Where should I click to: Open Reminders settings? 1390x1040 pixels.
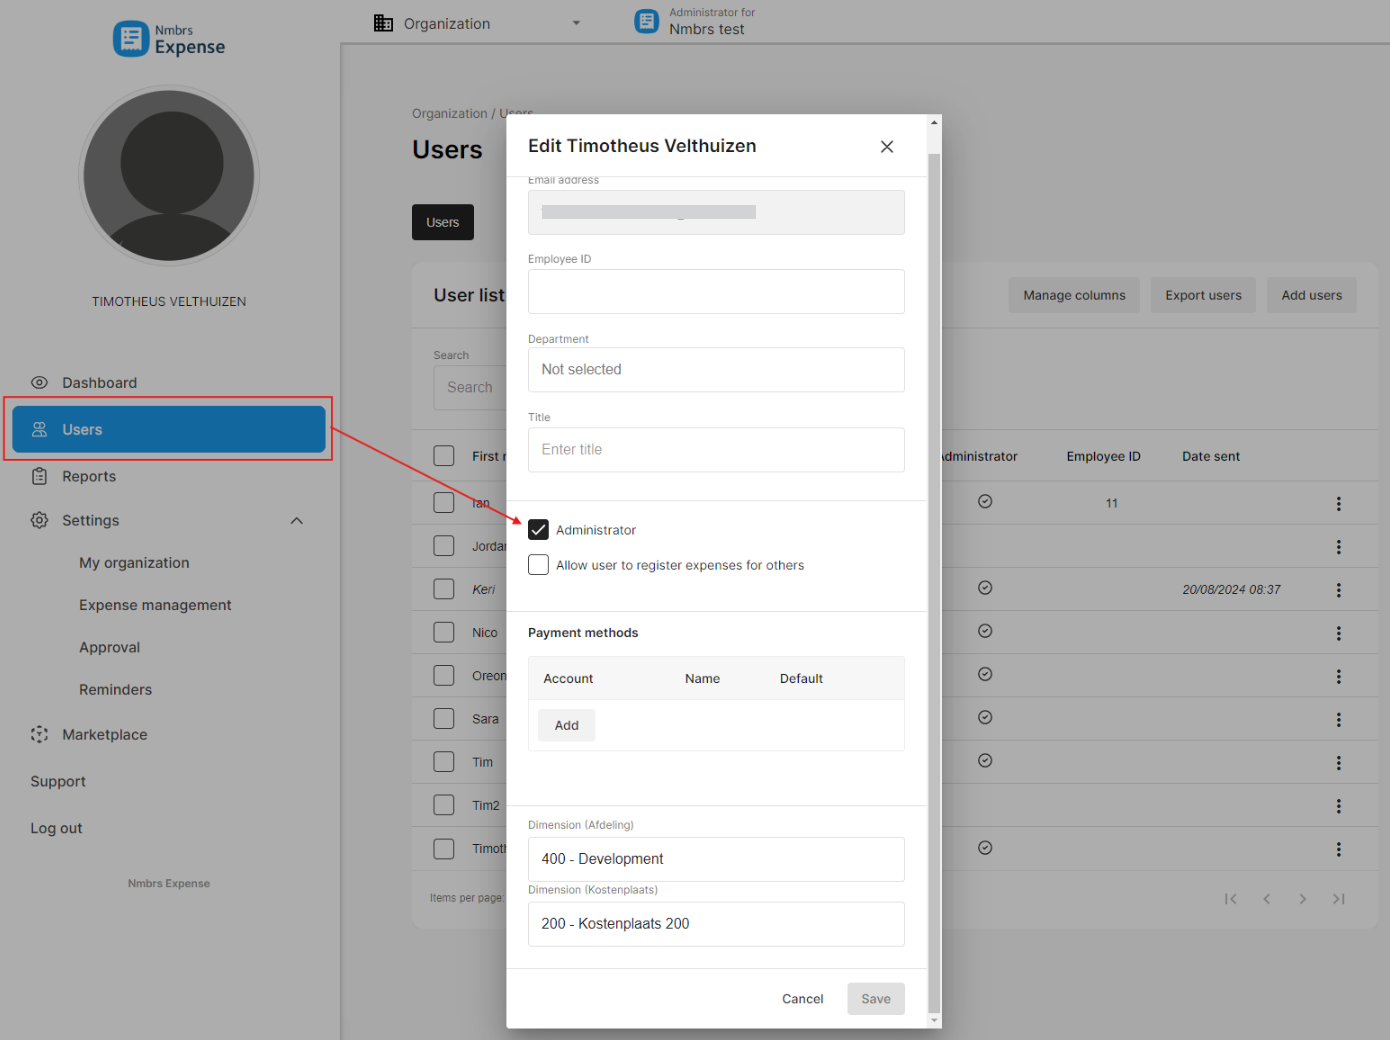click(x=116, y=690)
